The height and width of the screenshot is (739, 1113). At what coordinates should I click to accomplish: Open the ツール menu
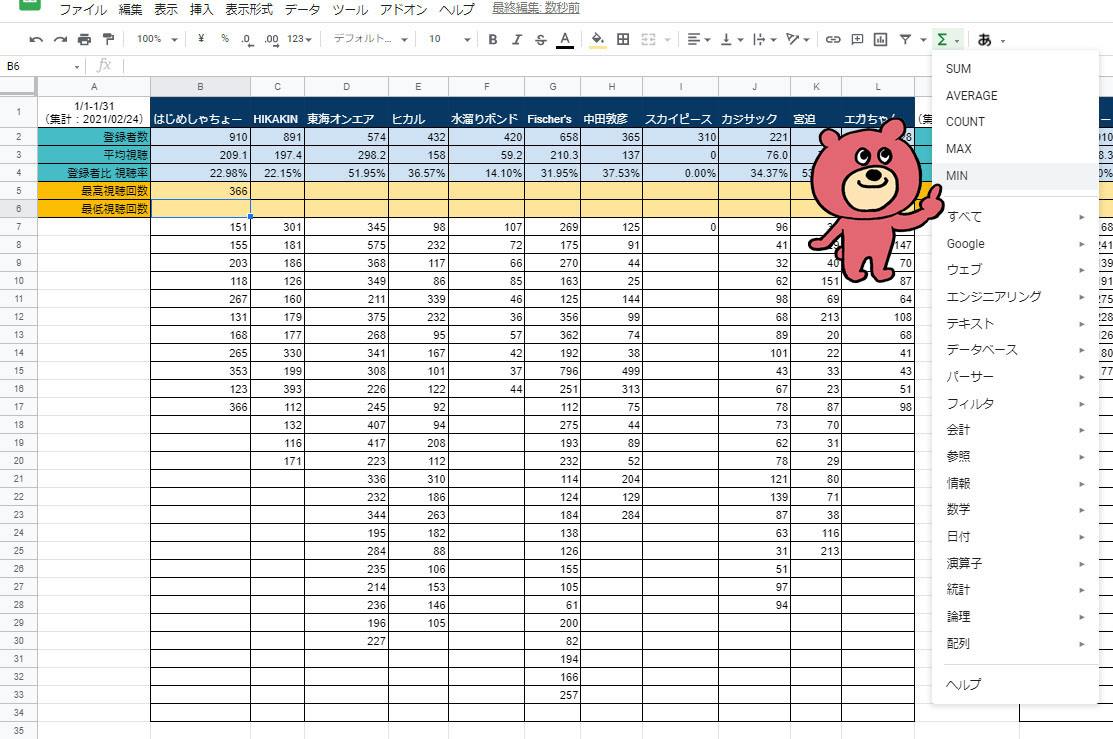click(350, 9)
